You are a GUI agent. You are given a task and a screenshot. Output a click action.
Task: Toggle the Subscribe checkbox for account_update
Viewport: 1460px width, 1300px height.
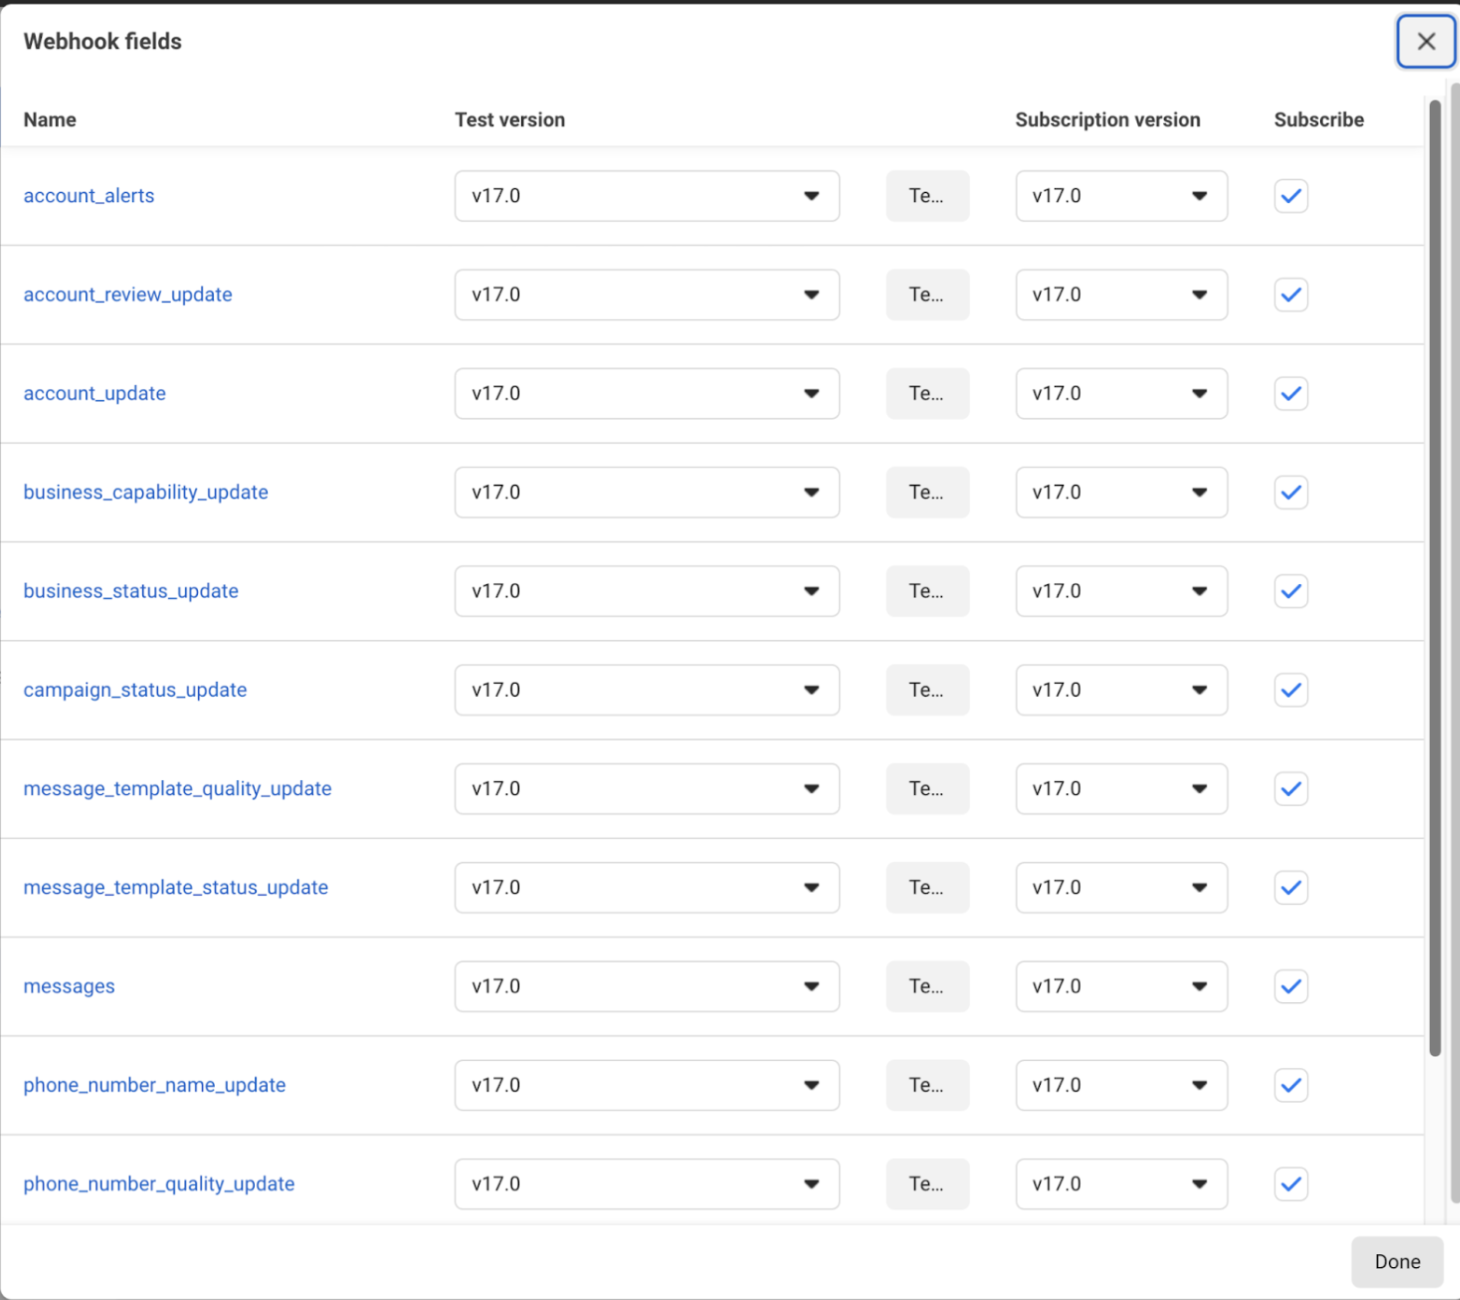pos(1290,393)
